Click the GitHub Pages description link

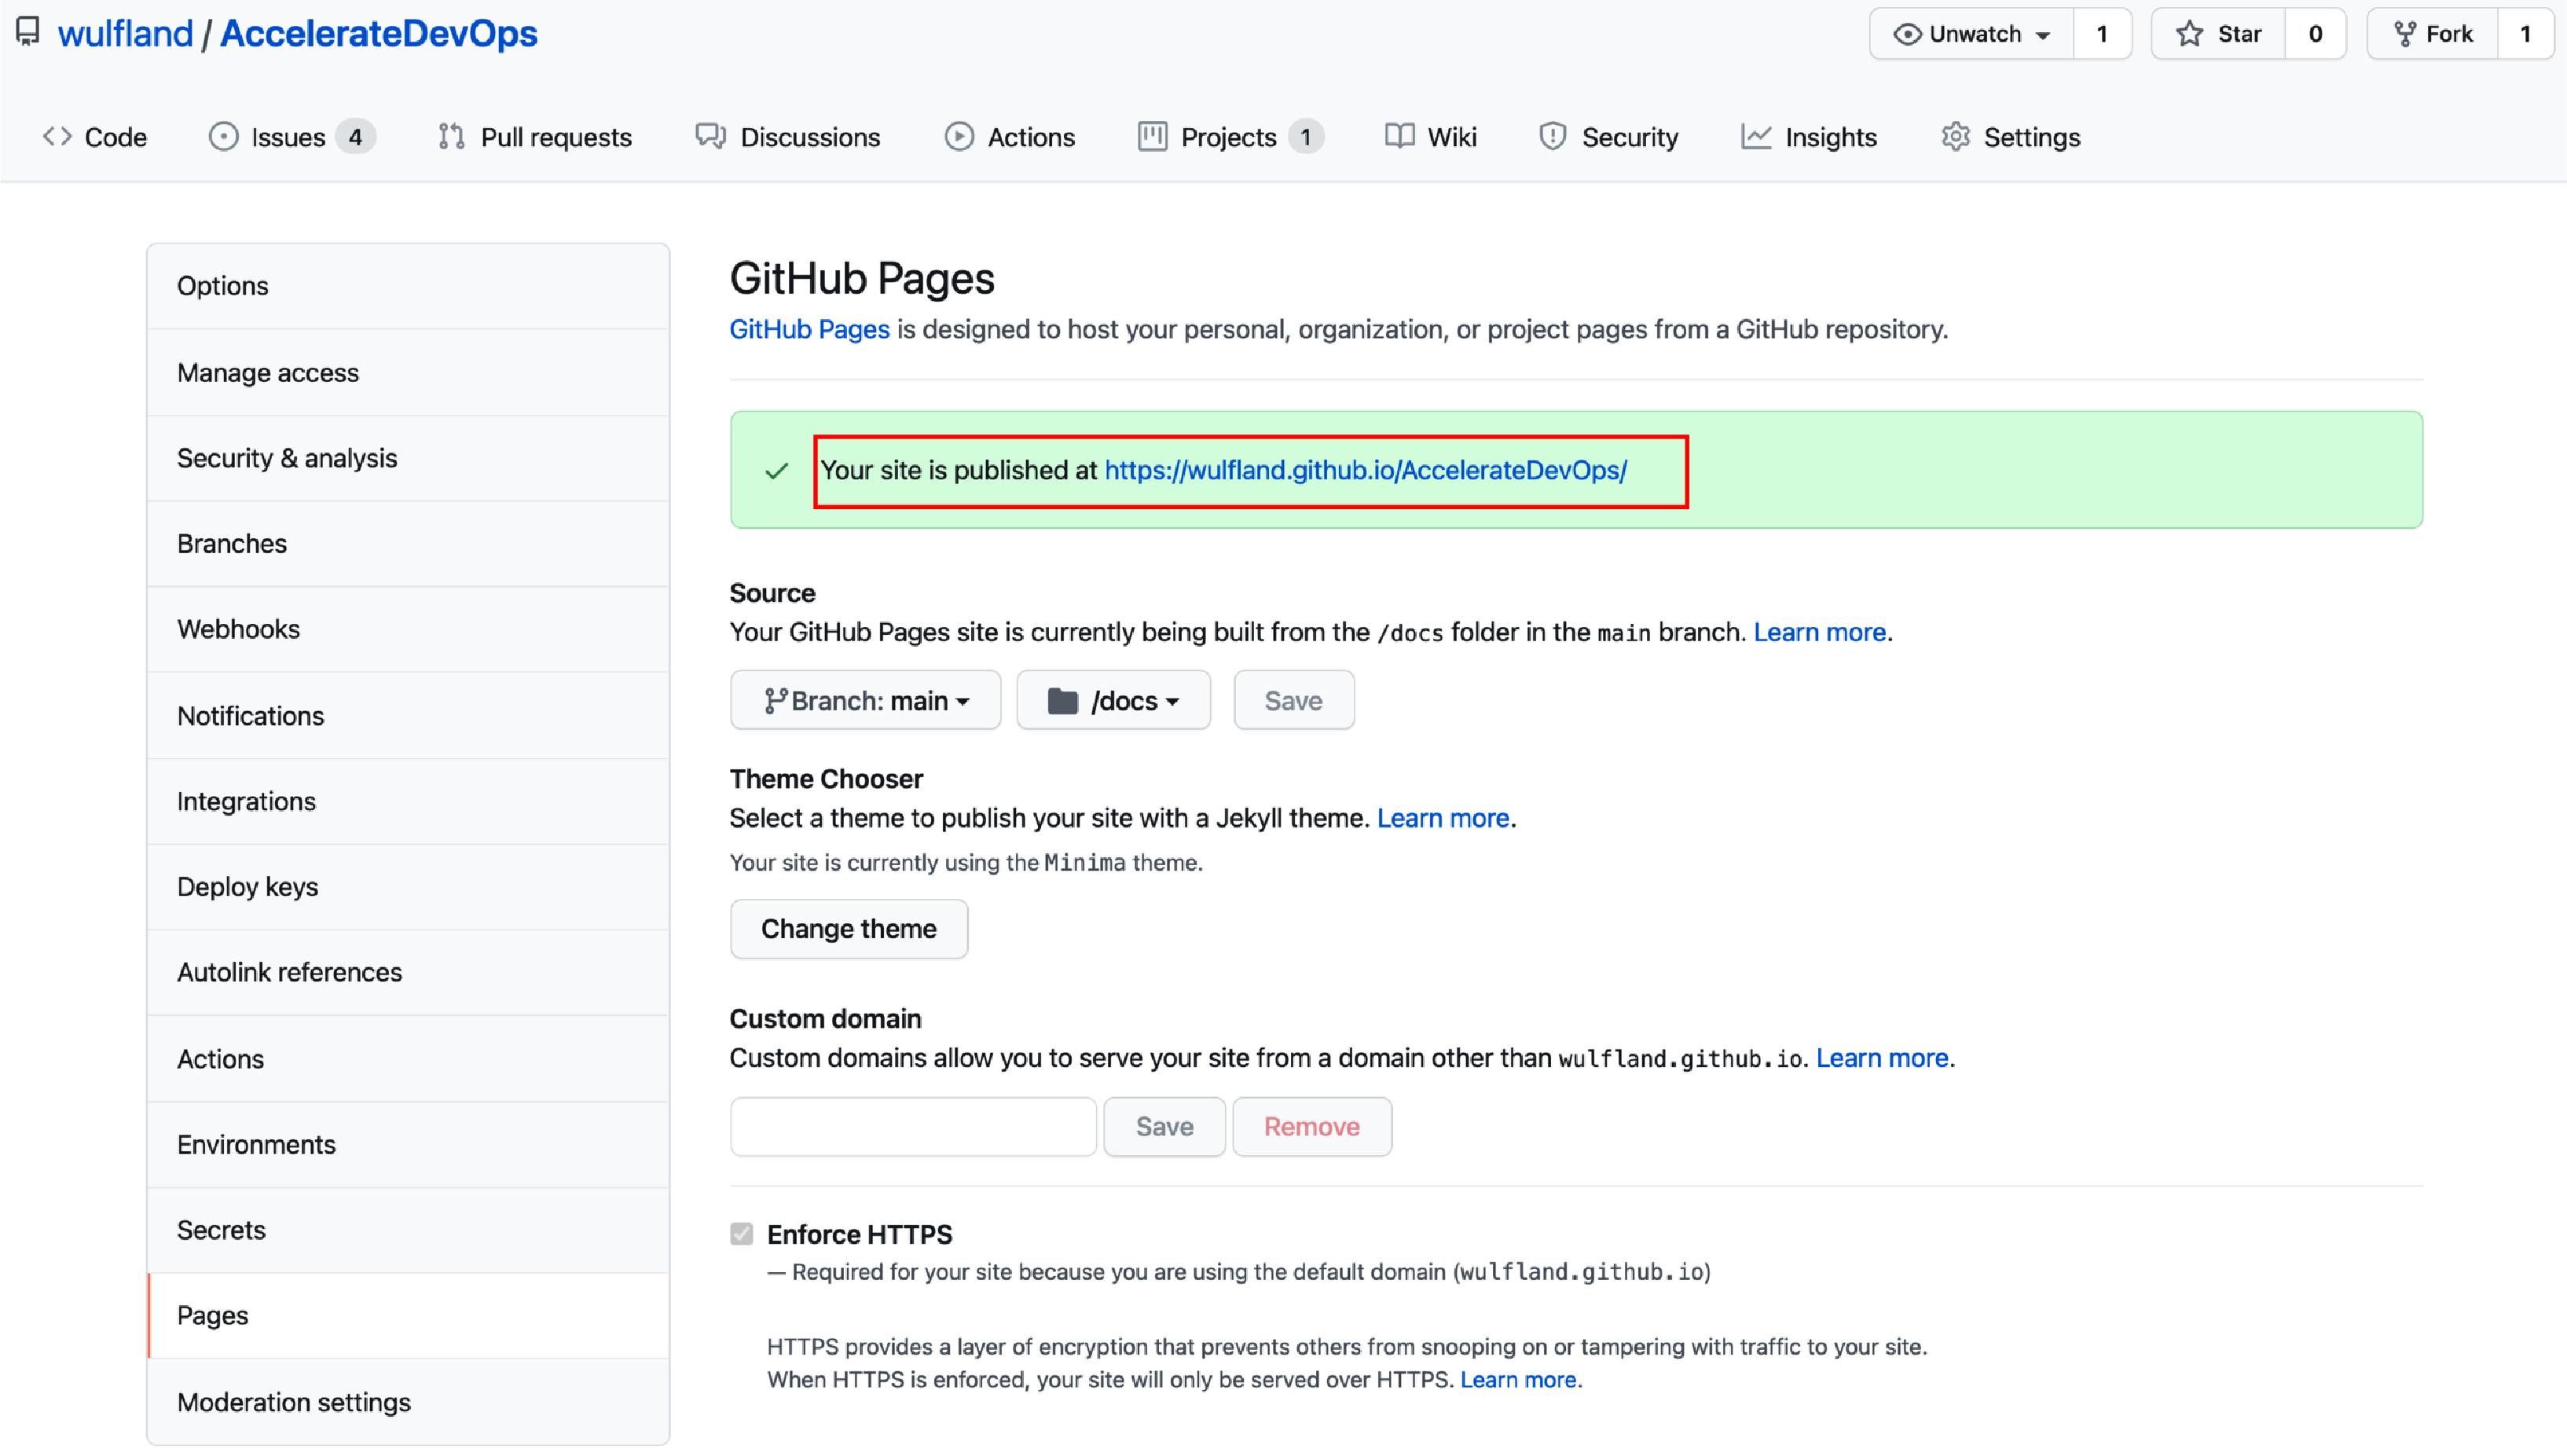point(809,329)
